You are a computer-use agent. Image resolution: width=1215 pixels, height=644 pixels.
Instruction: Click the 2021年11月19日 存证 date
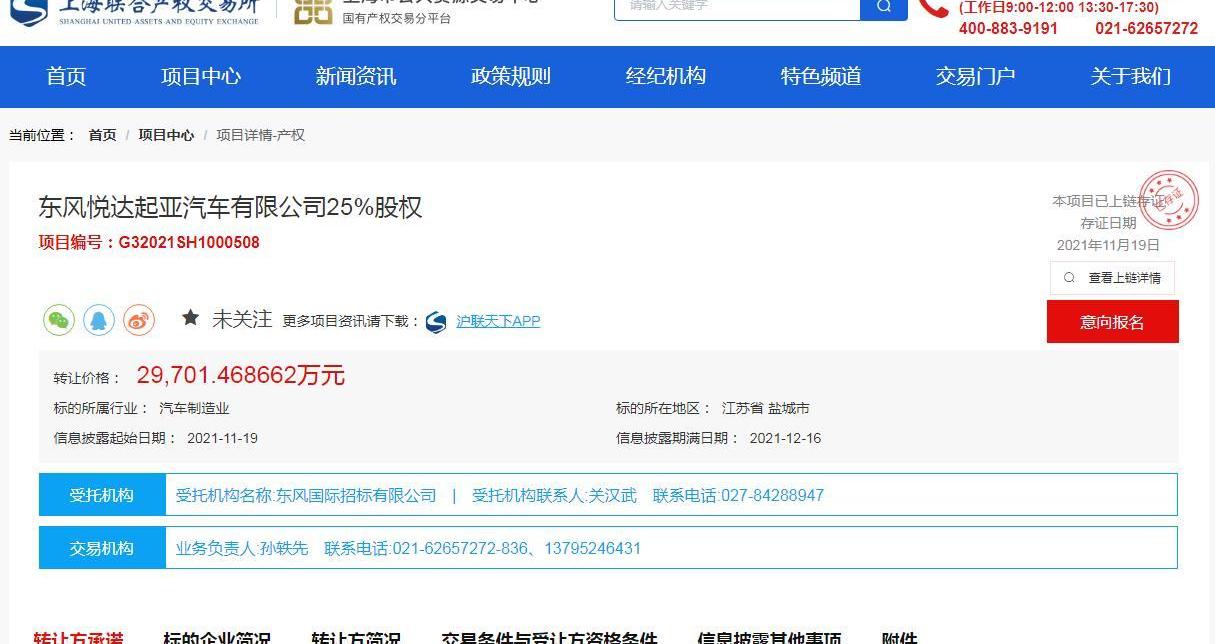tap(1108, 245)
